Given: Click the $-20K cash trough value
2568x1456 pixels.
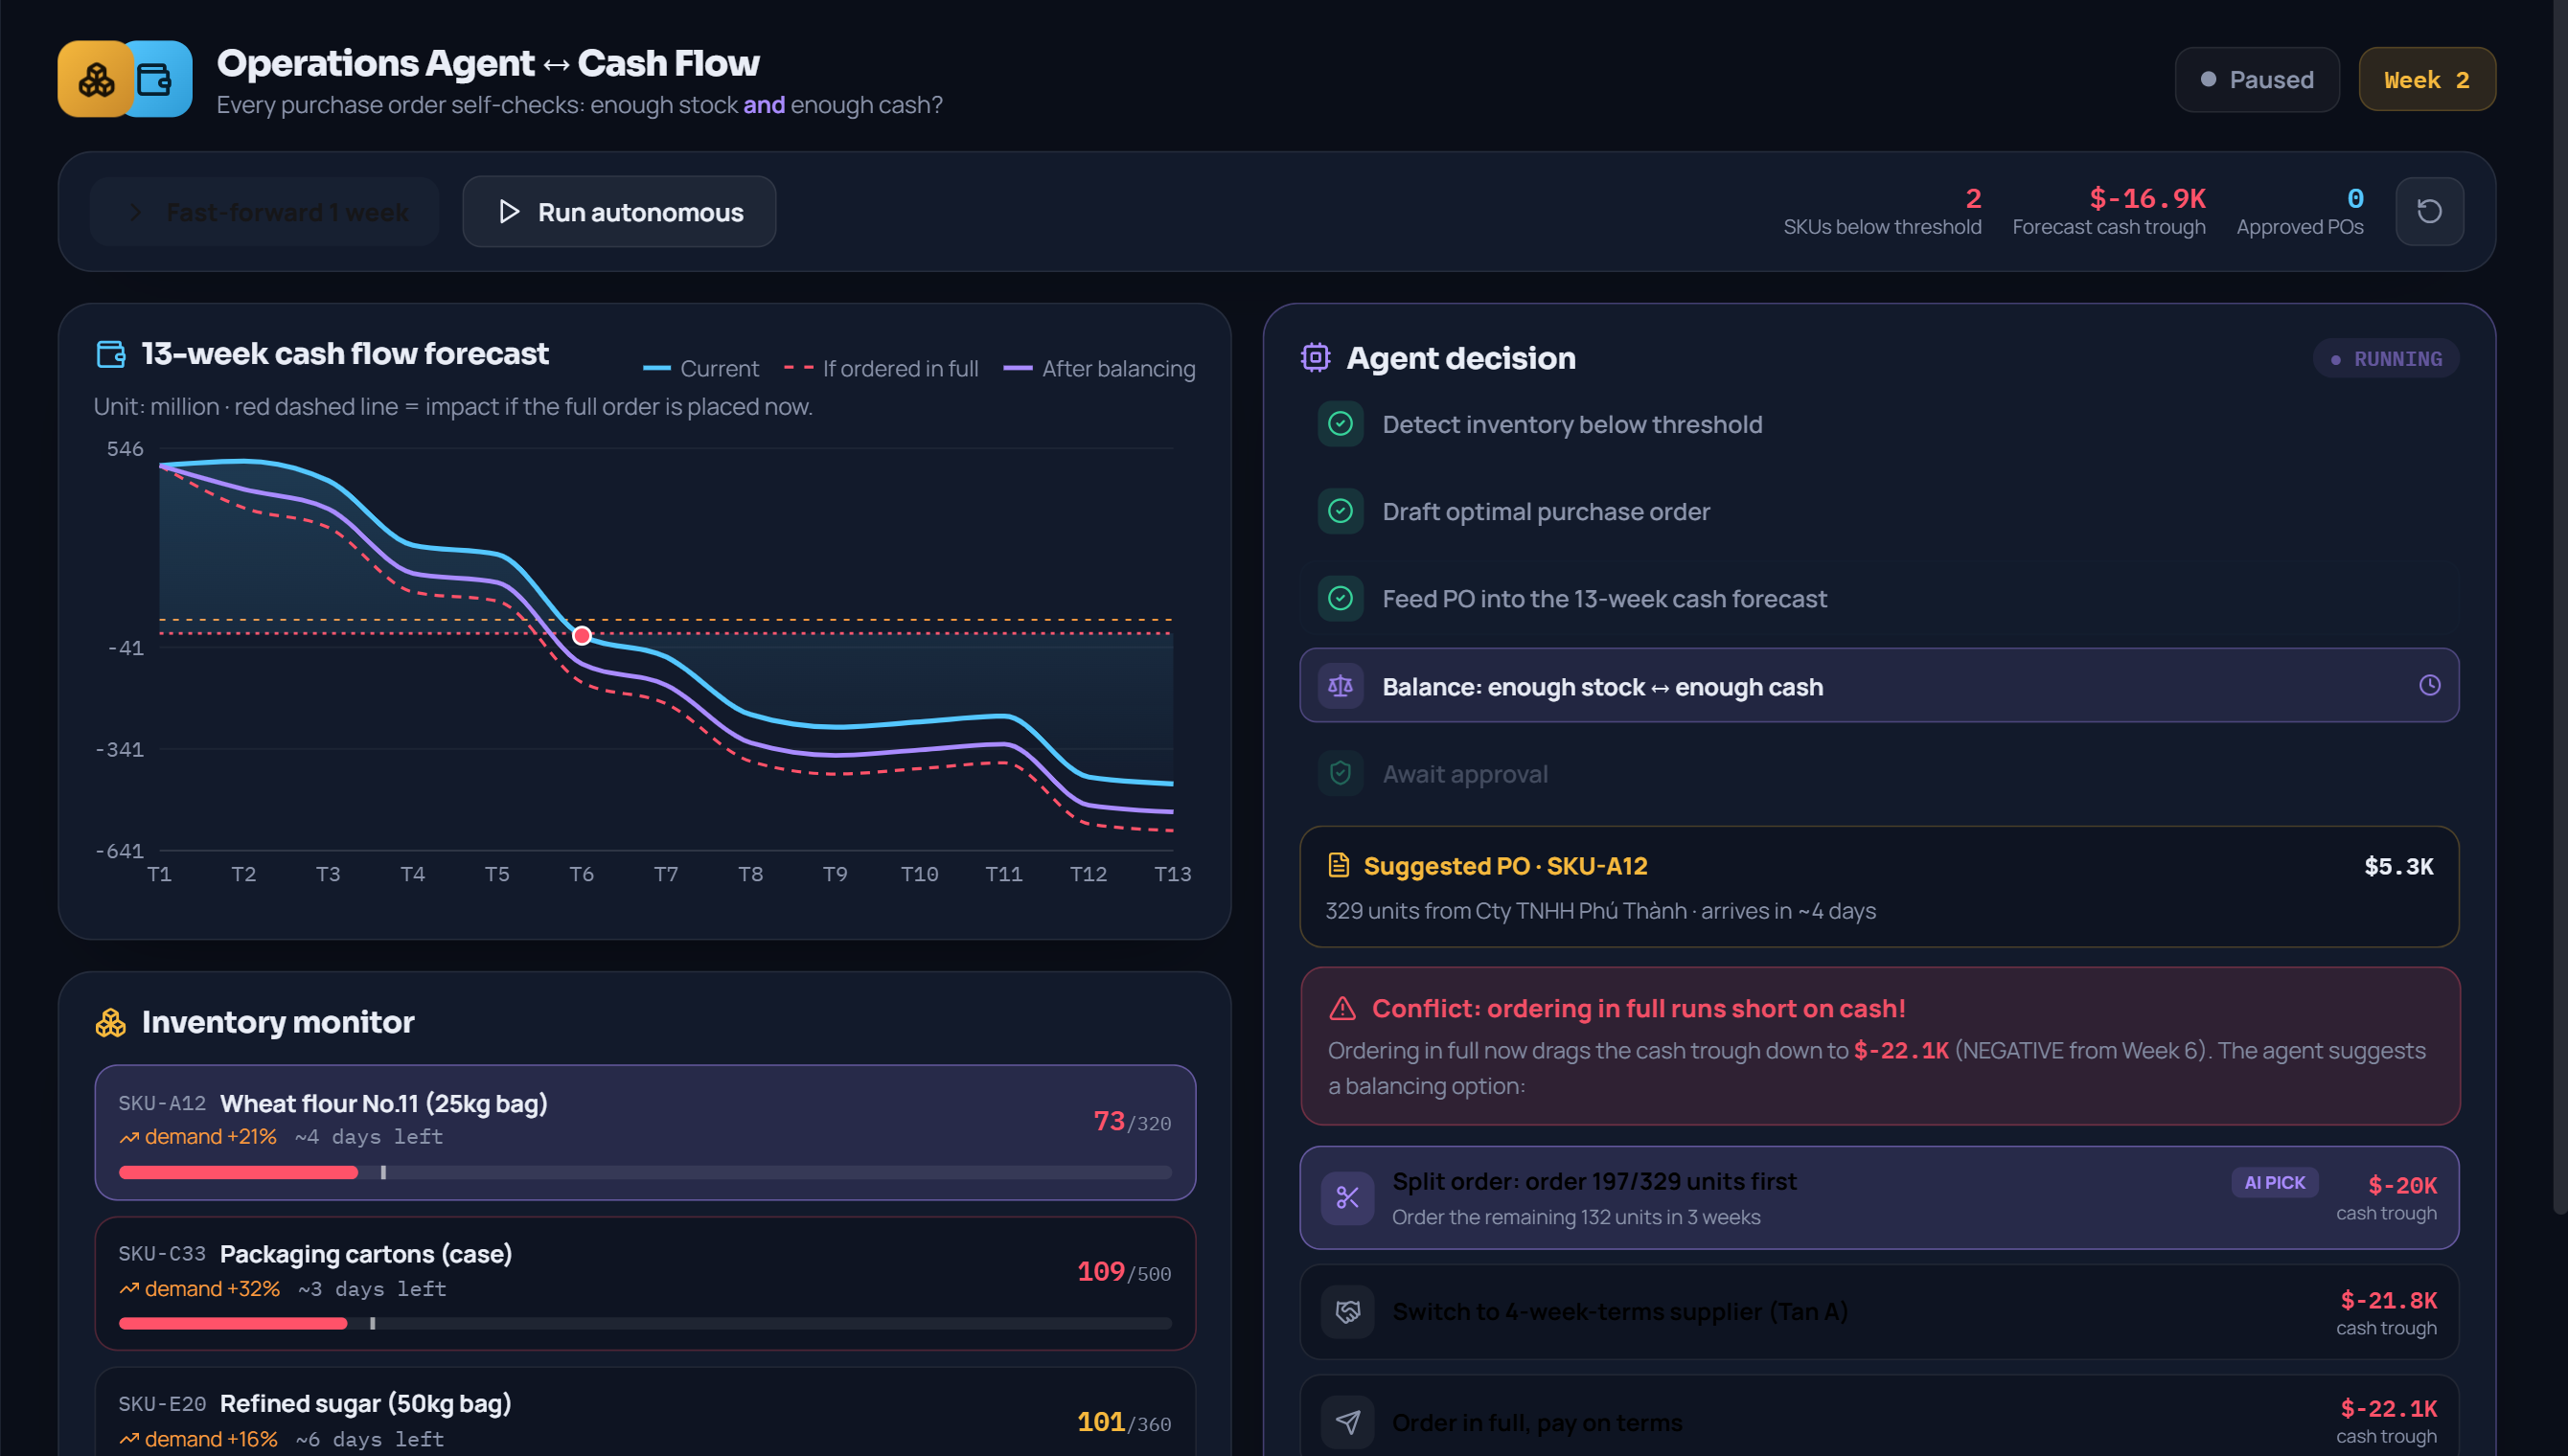Looking at the screenshot, I should pos(2402,1185).
